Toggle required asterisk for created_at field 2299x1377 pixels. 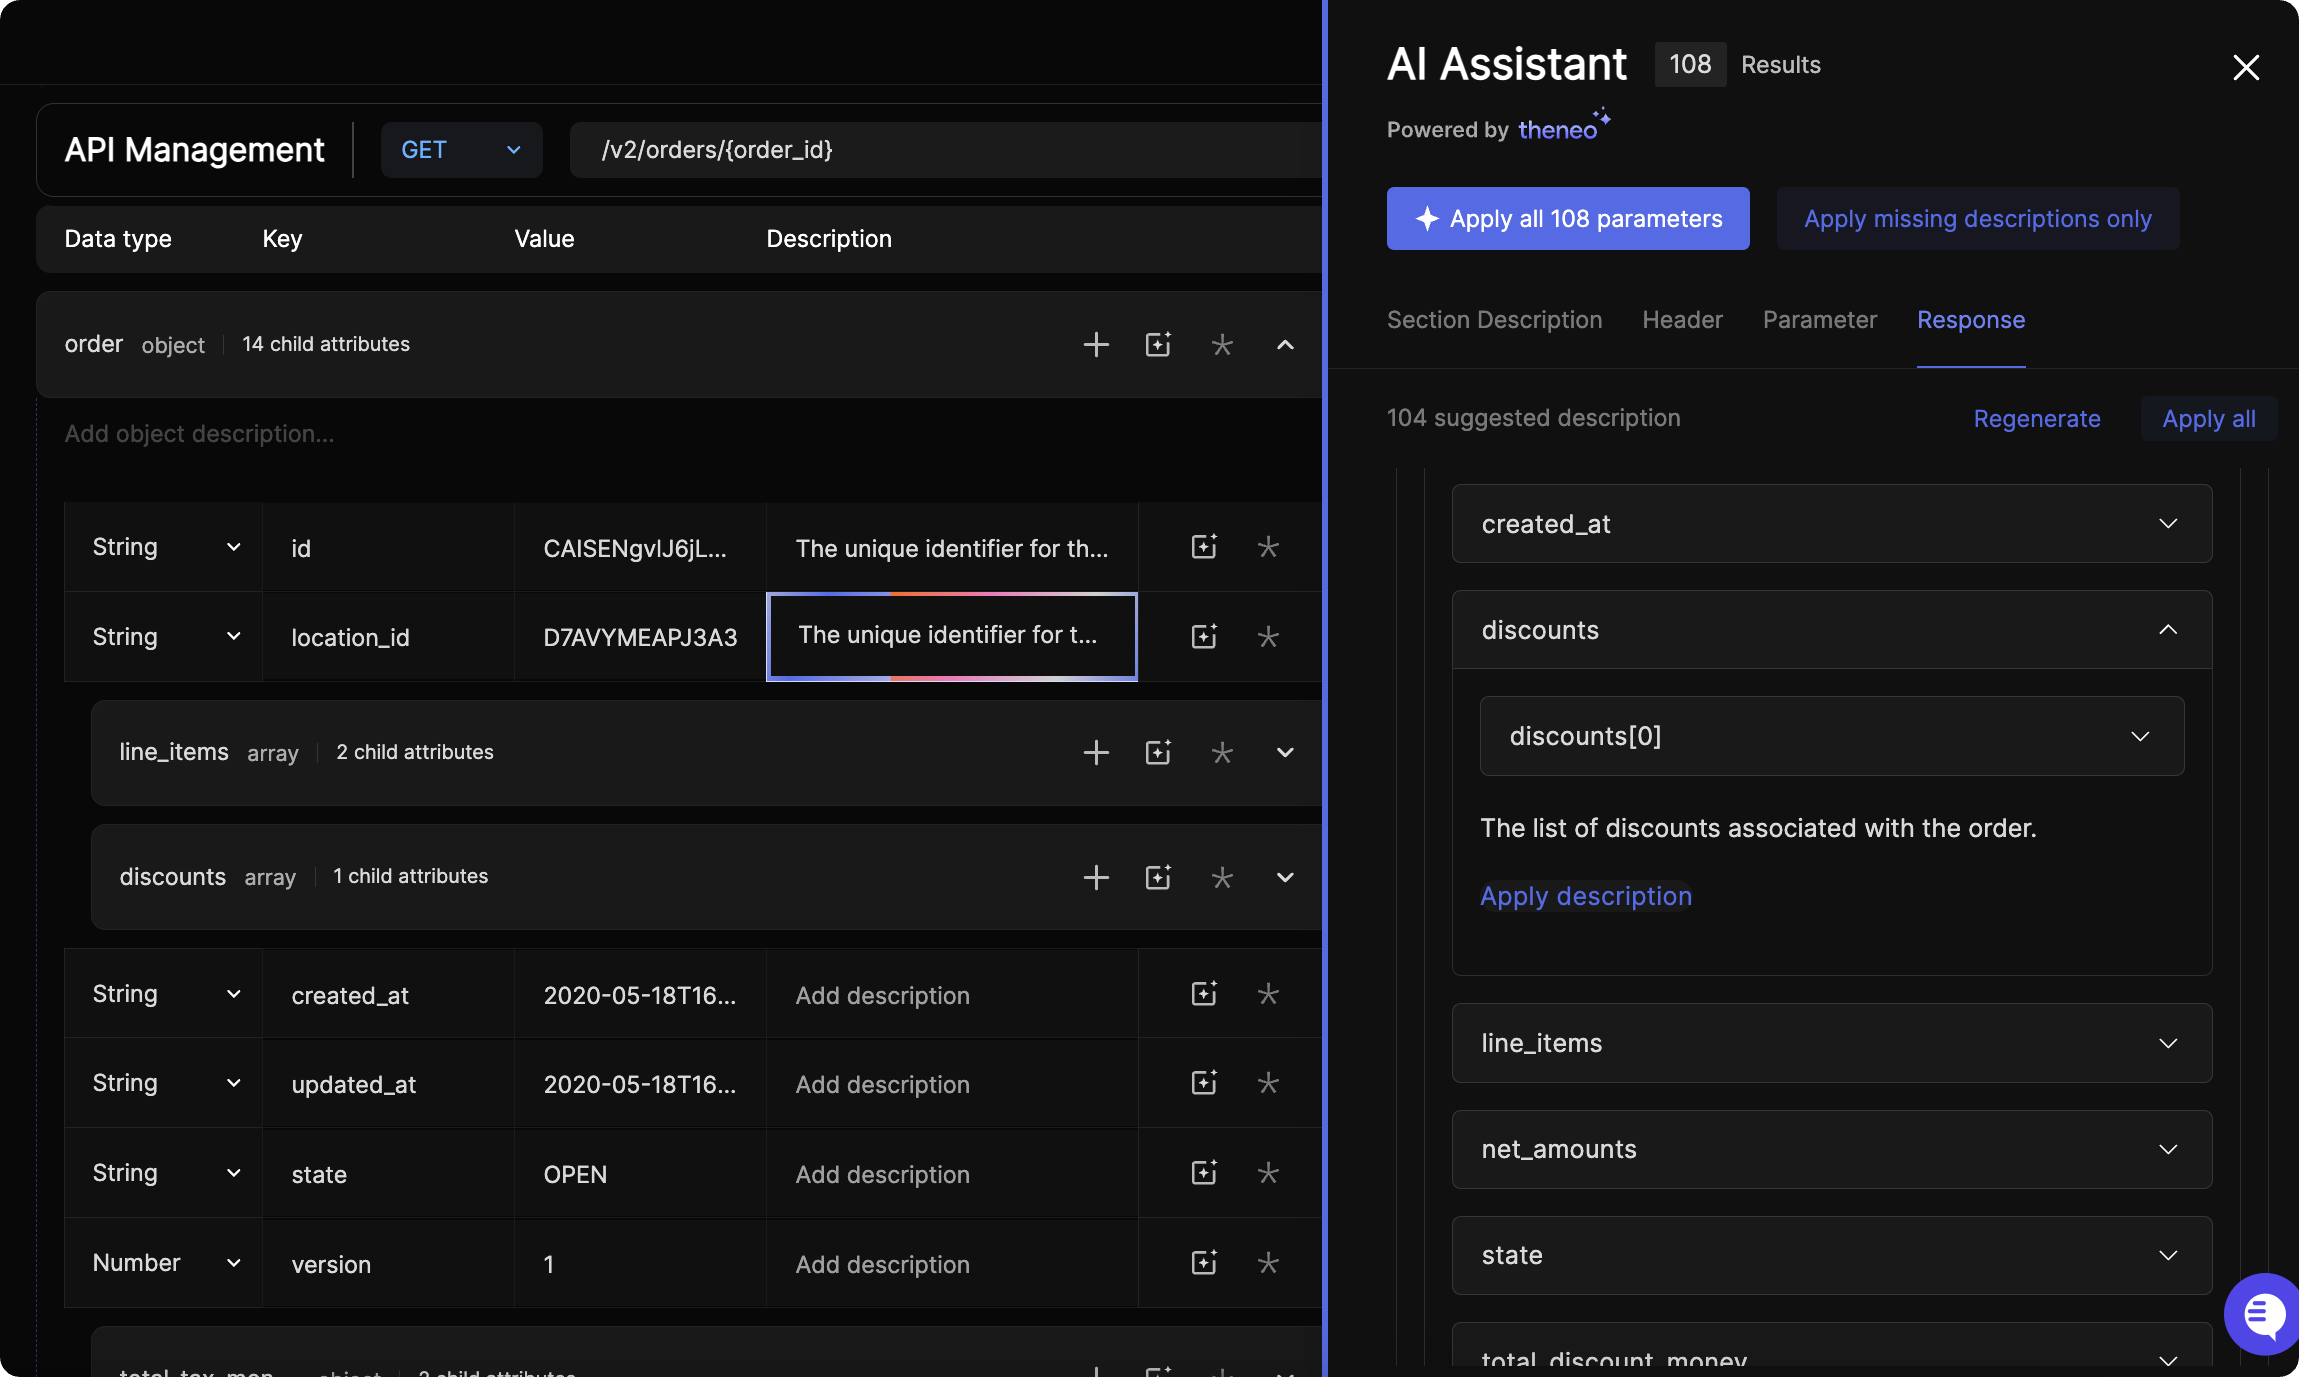(1268, 994)
